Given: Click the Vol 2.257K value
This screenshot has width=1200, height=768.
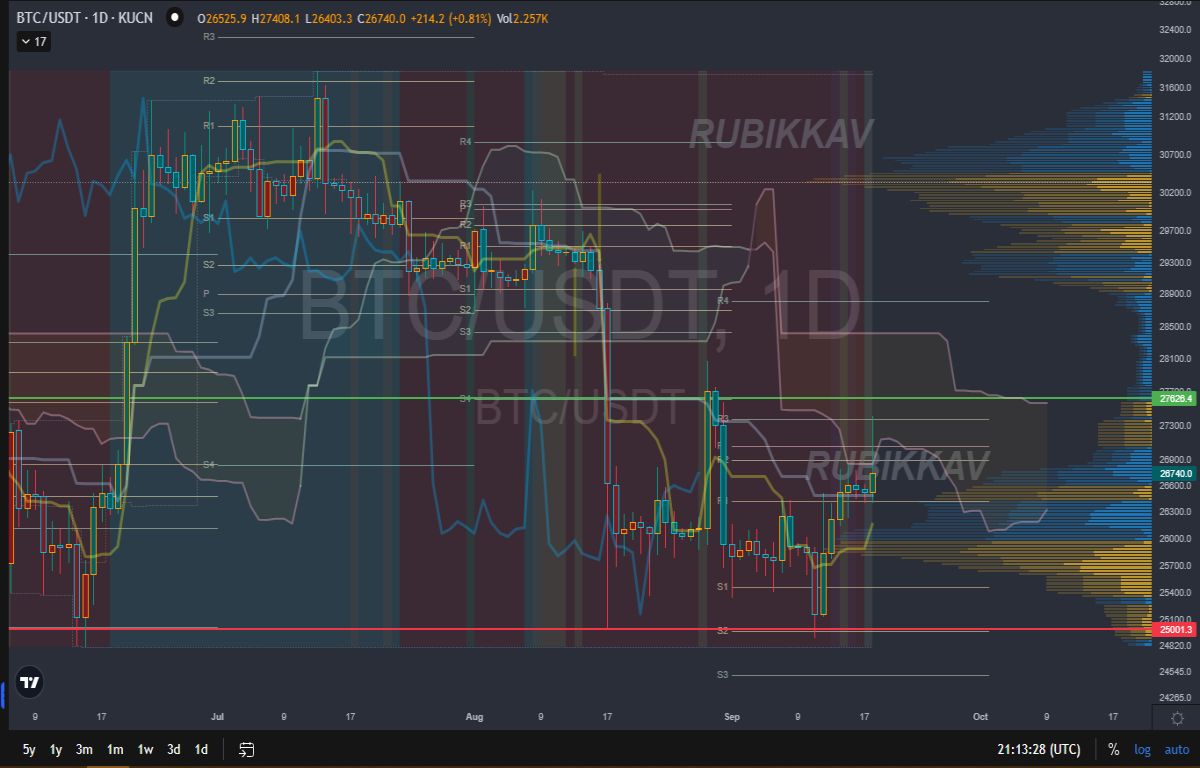Looking at the screenshot, I should pos(524,19).
